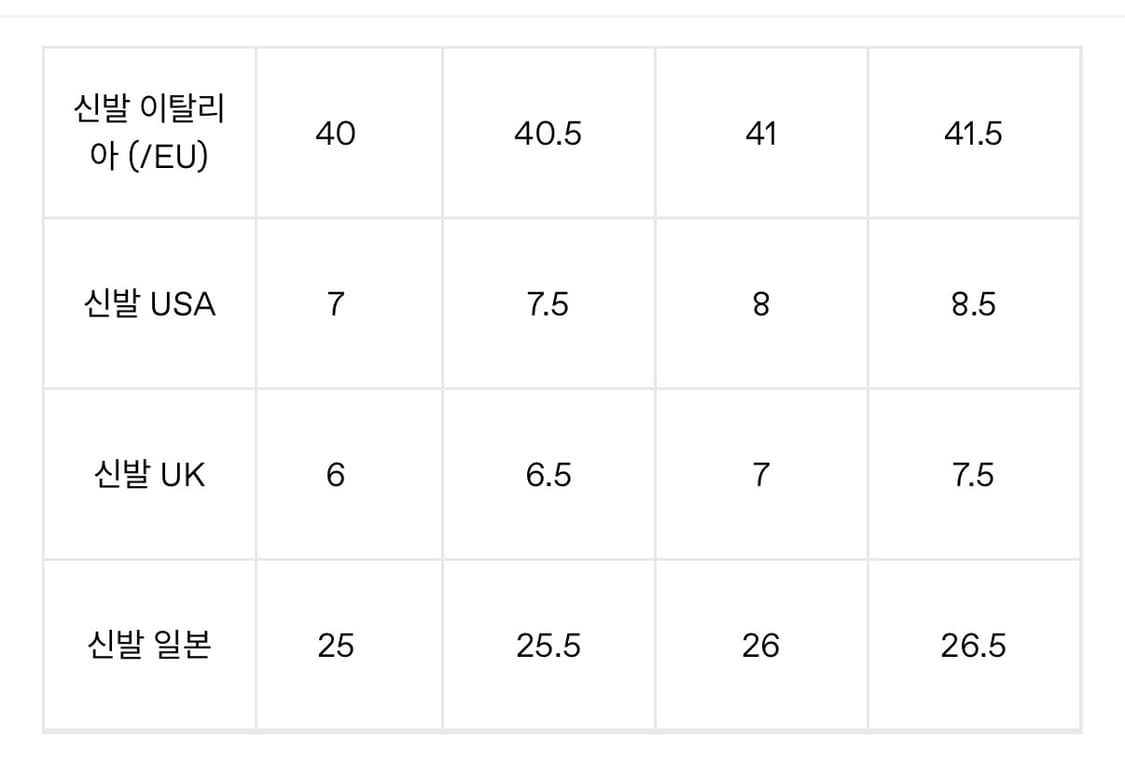The height and width of the screenshot is (781, 1125).
Task: Select EU size 41 cell
Action: 761,133
